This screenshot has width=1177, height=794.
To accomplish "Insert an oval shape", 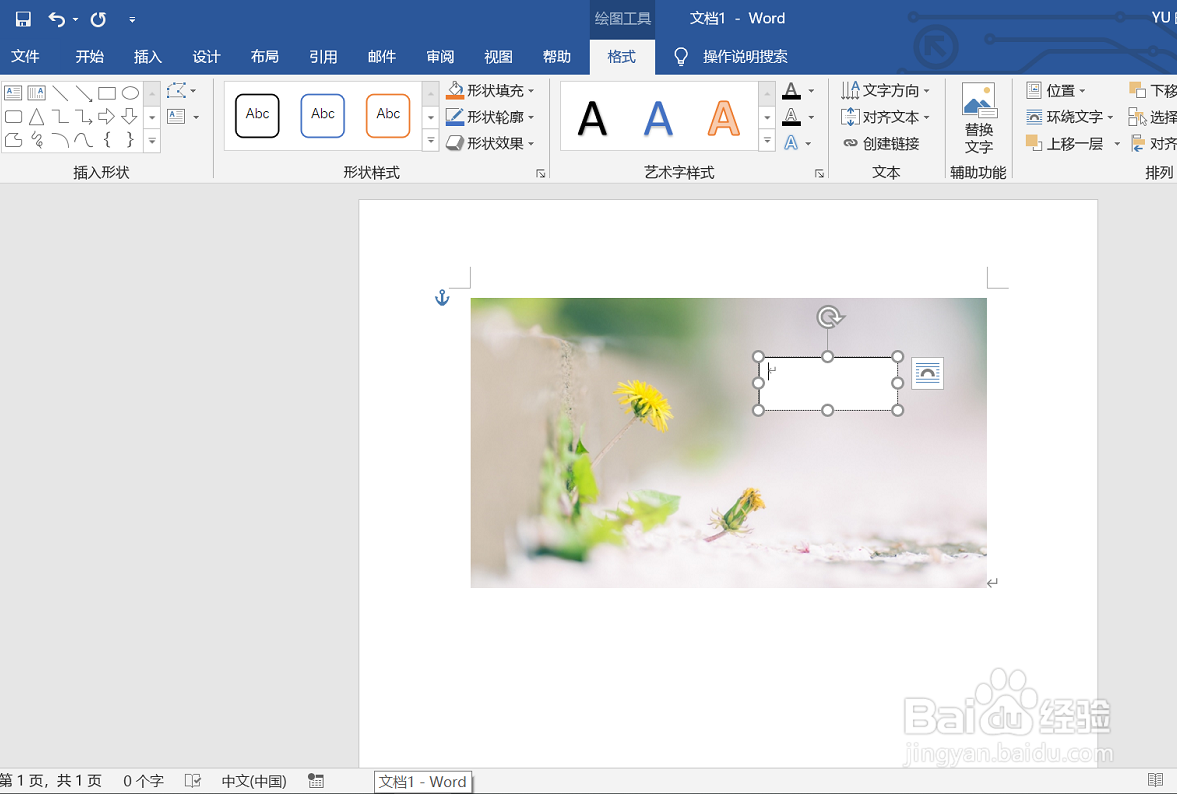I will [129, 92].
